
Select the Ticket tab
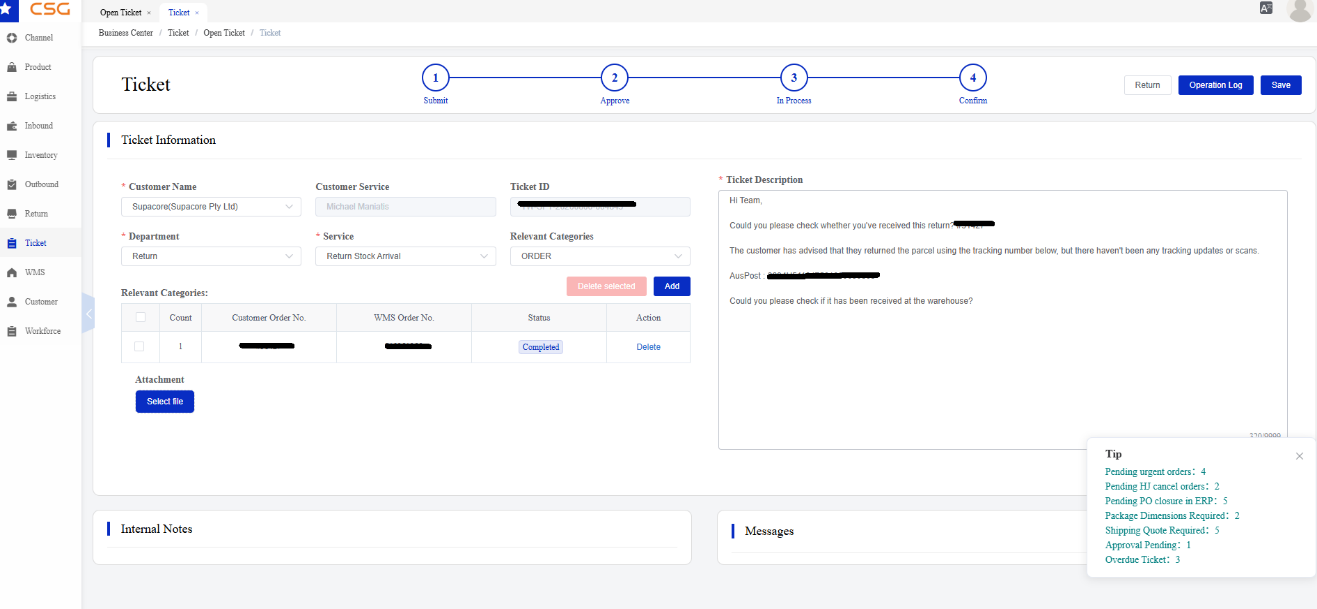tap(179, 13)
